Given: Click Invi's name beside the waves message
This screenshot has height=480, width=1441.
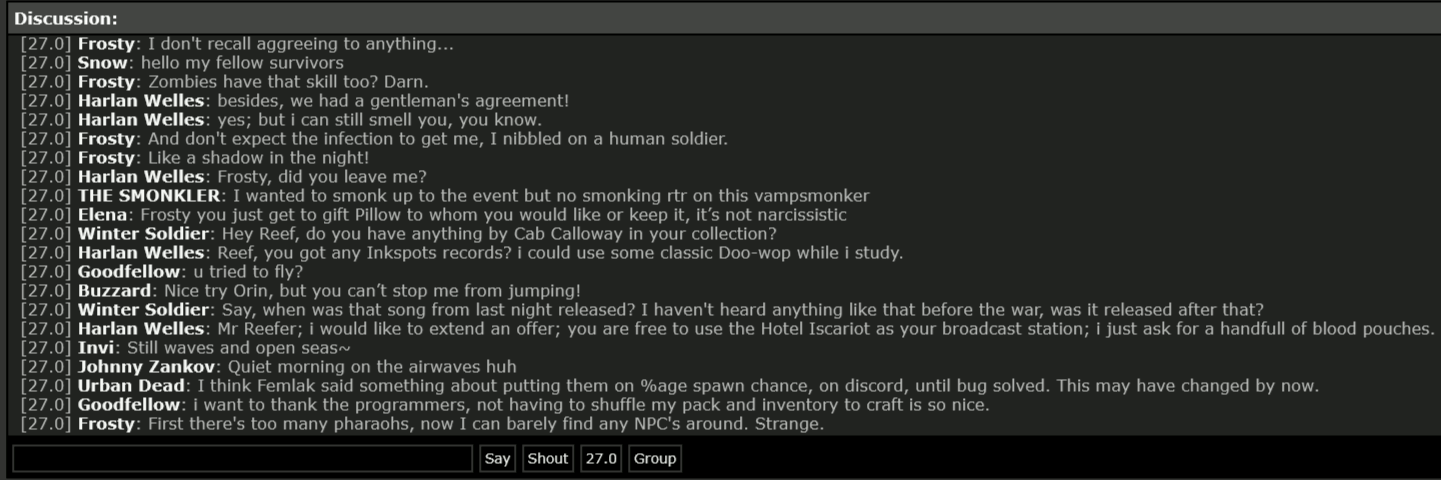Looking at the screenshot, I should pyautogui.click(x=95, y=348).
